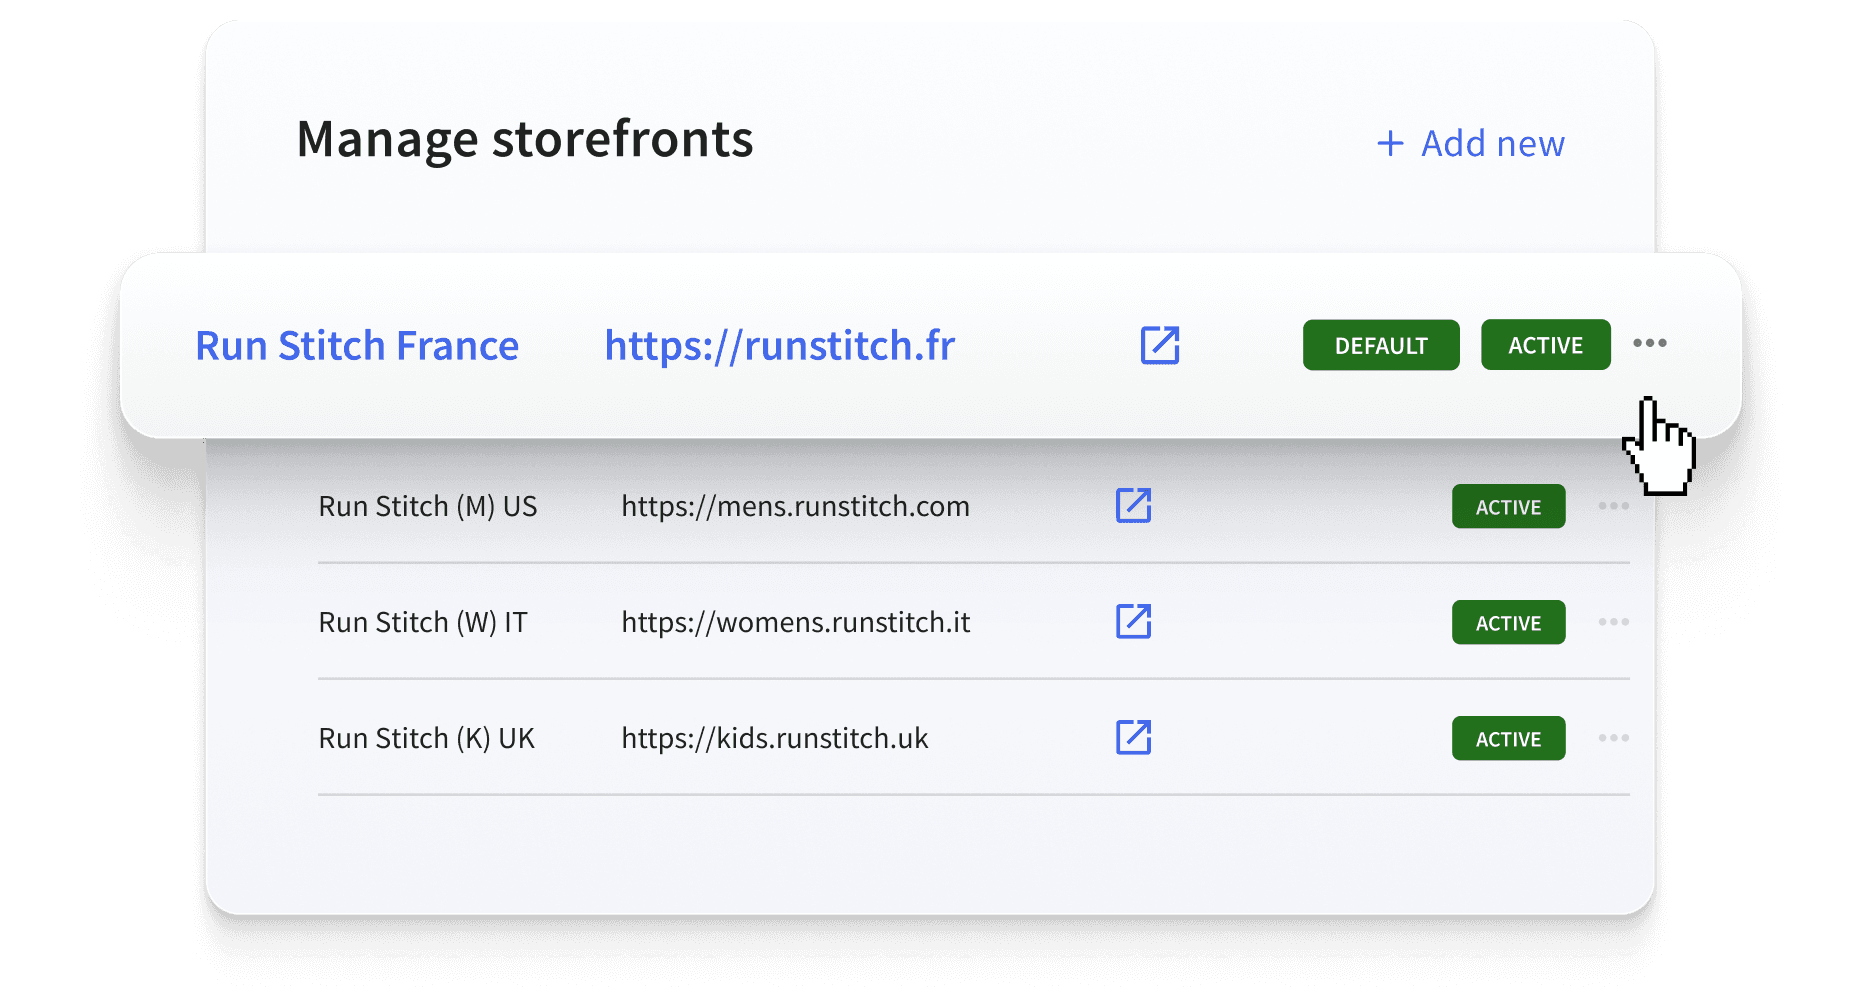This screenshot has height=1000, width=1860.
Task: Click Add new storefront link
Action: coord(1492,144)
